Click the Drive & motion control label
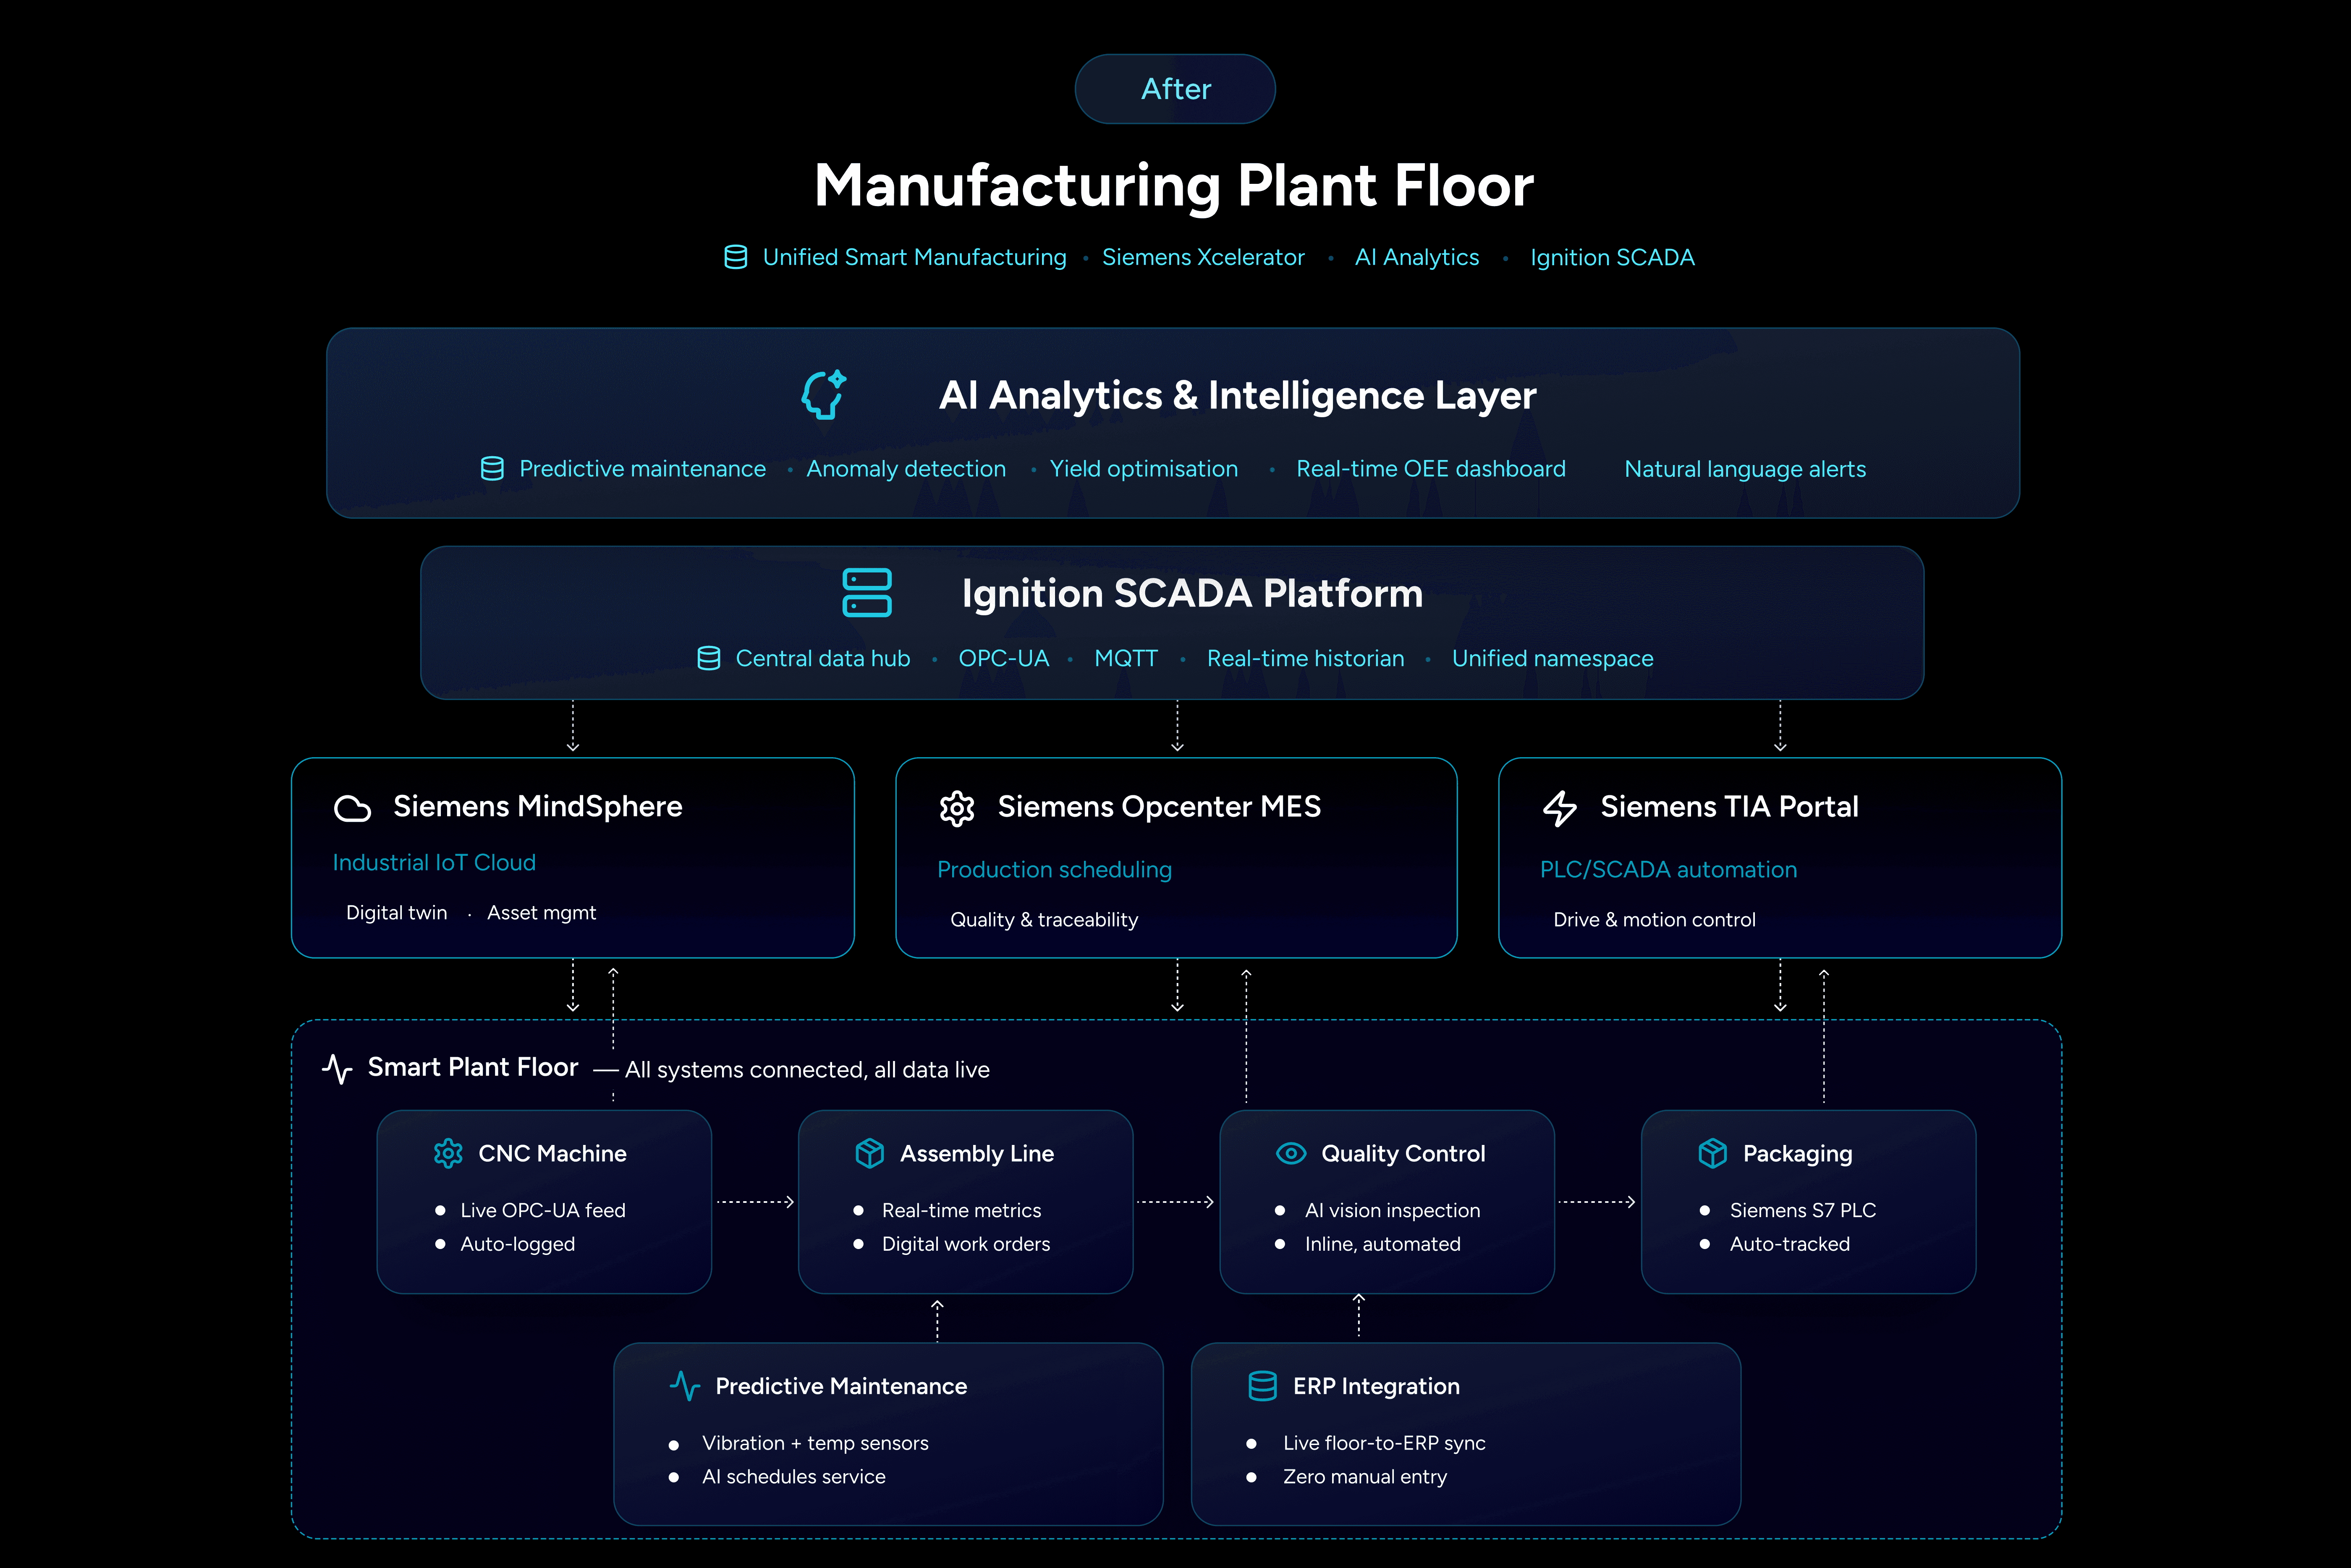Screen dimensions: 2351x1568 point(1654,919)
